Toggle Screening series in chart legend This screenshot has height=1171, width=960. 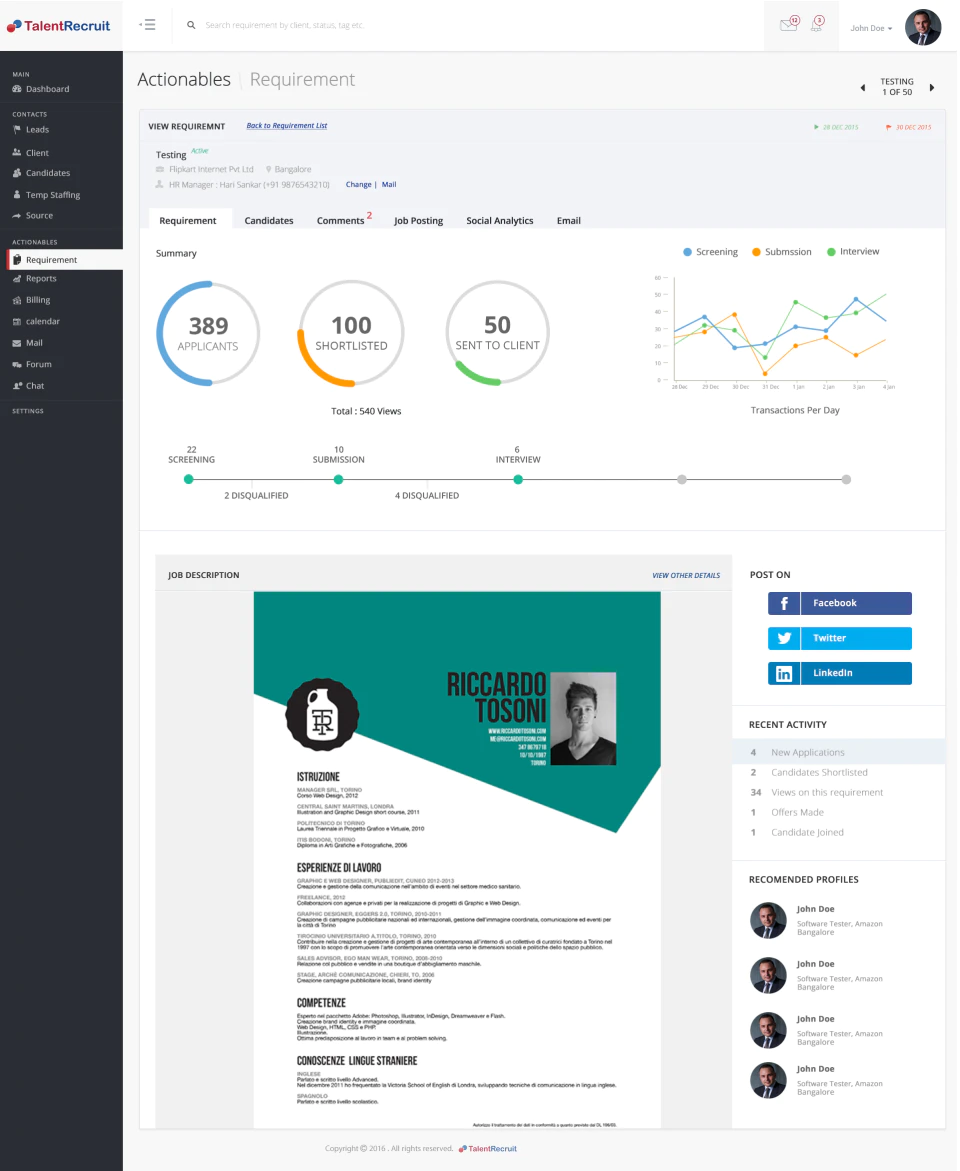(x=711, y=252)
